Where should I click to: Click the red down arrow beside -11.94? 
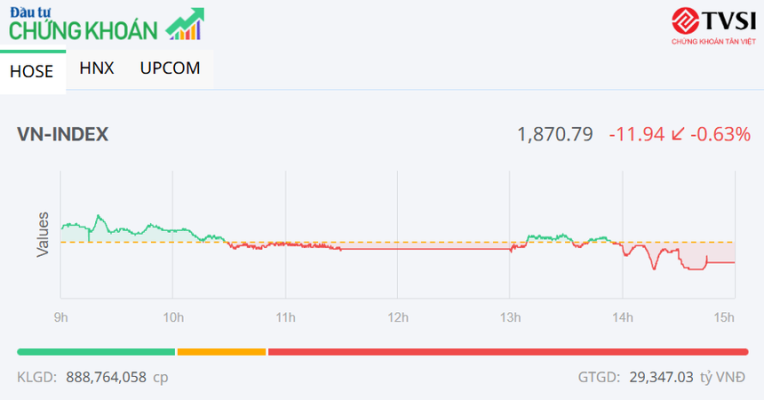(677, 134)
